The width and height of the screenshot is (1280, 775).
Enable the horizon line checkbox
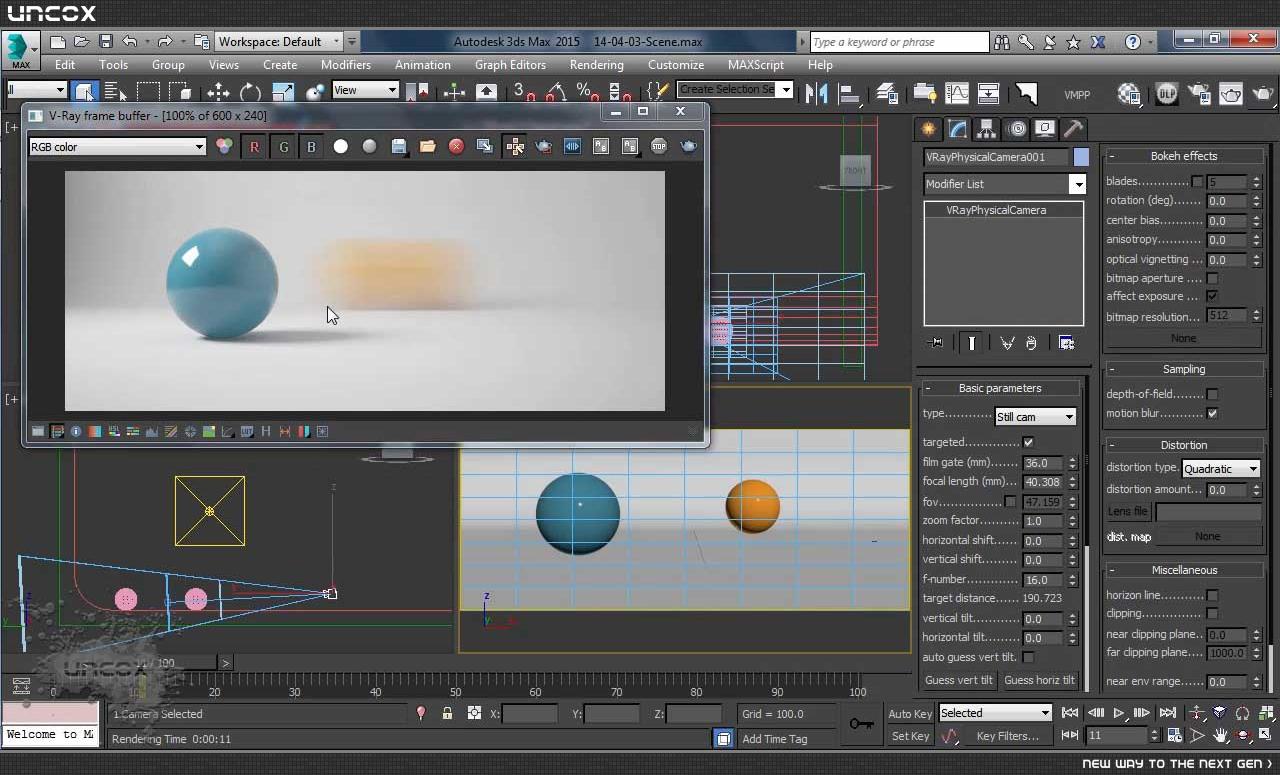(x=1212, y=595)
